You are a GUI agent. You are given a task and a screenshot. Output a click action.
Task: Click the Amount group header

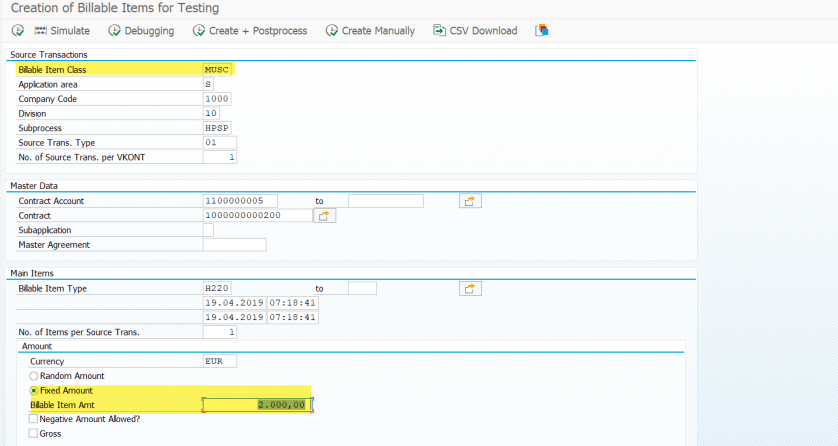coord(37,346)
